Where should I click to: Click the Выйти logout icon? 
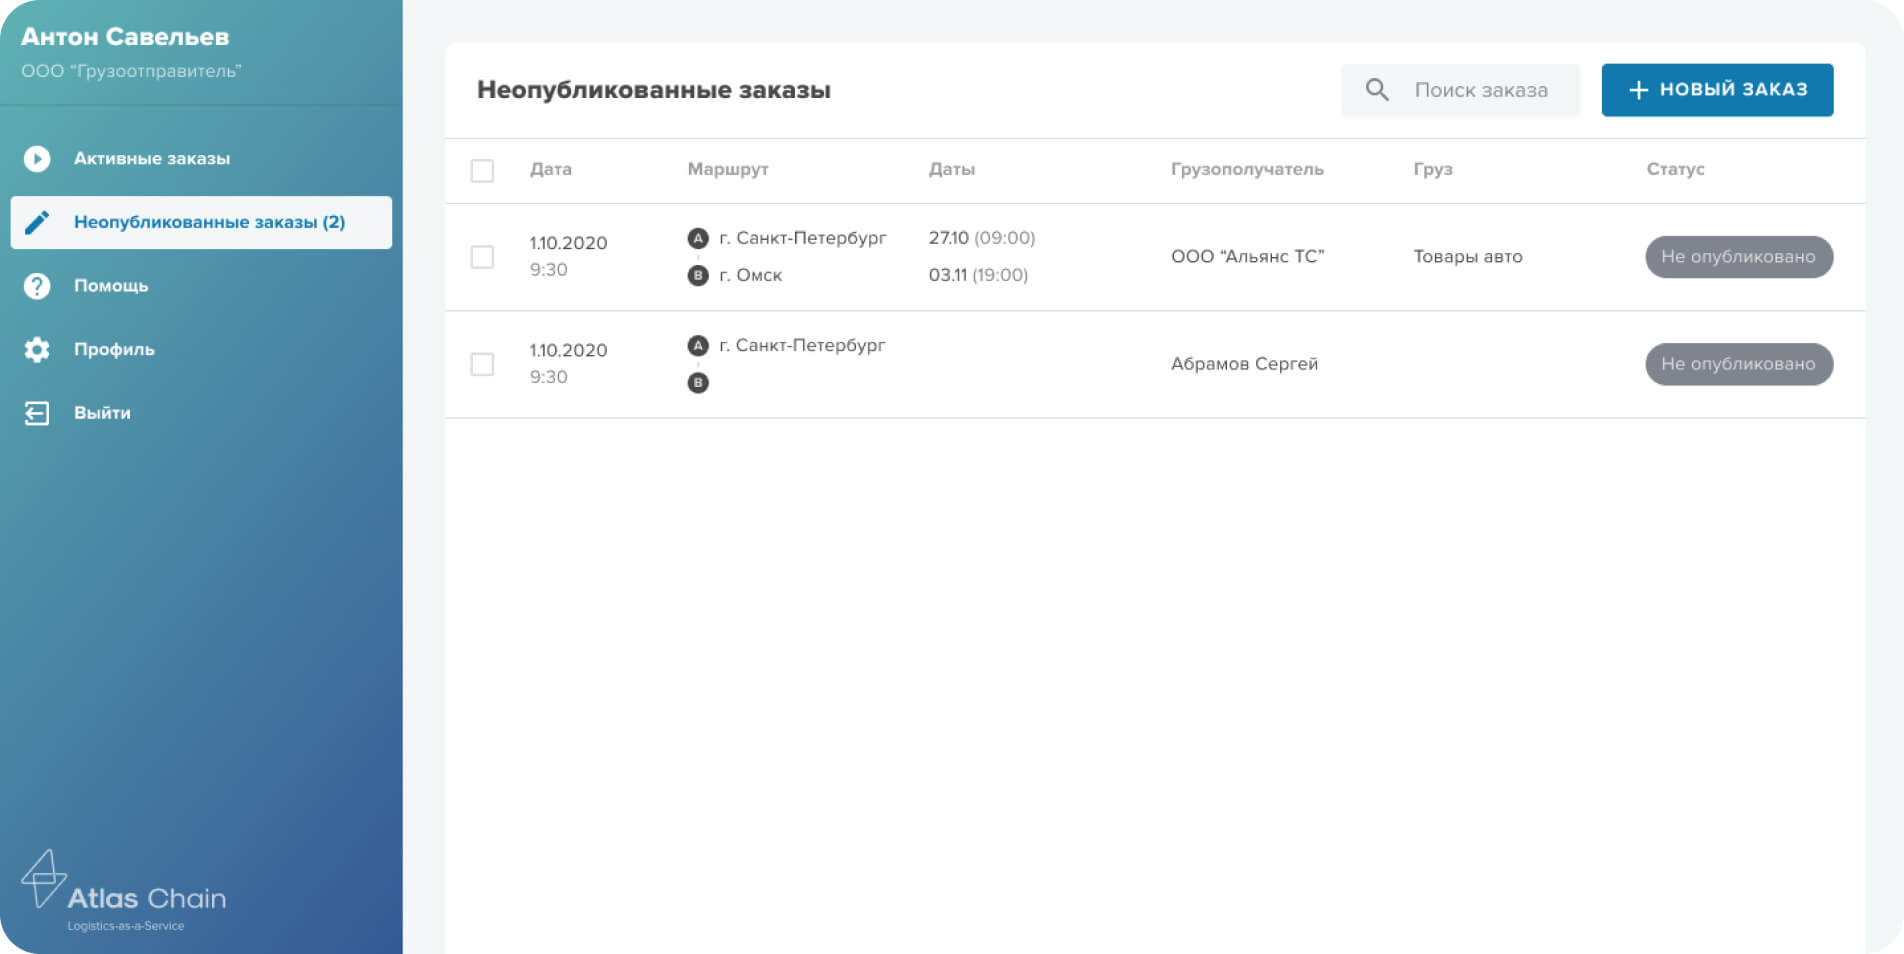[x=37, y=413]
